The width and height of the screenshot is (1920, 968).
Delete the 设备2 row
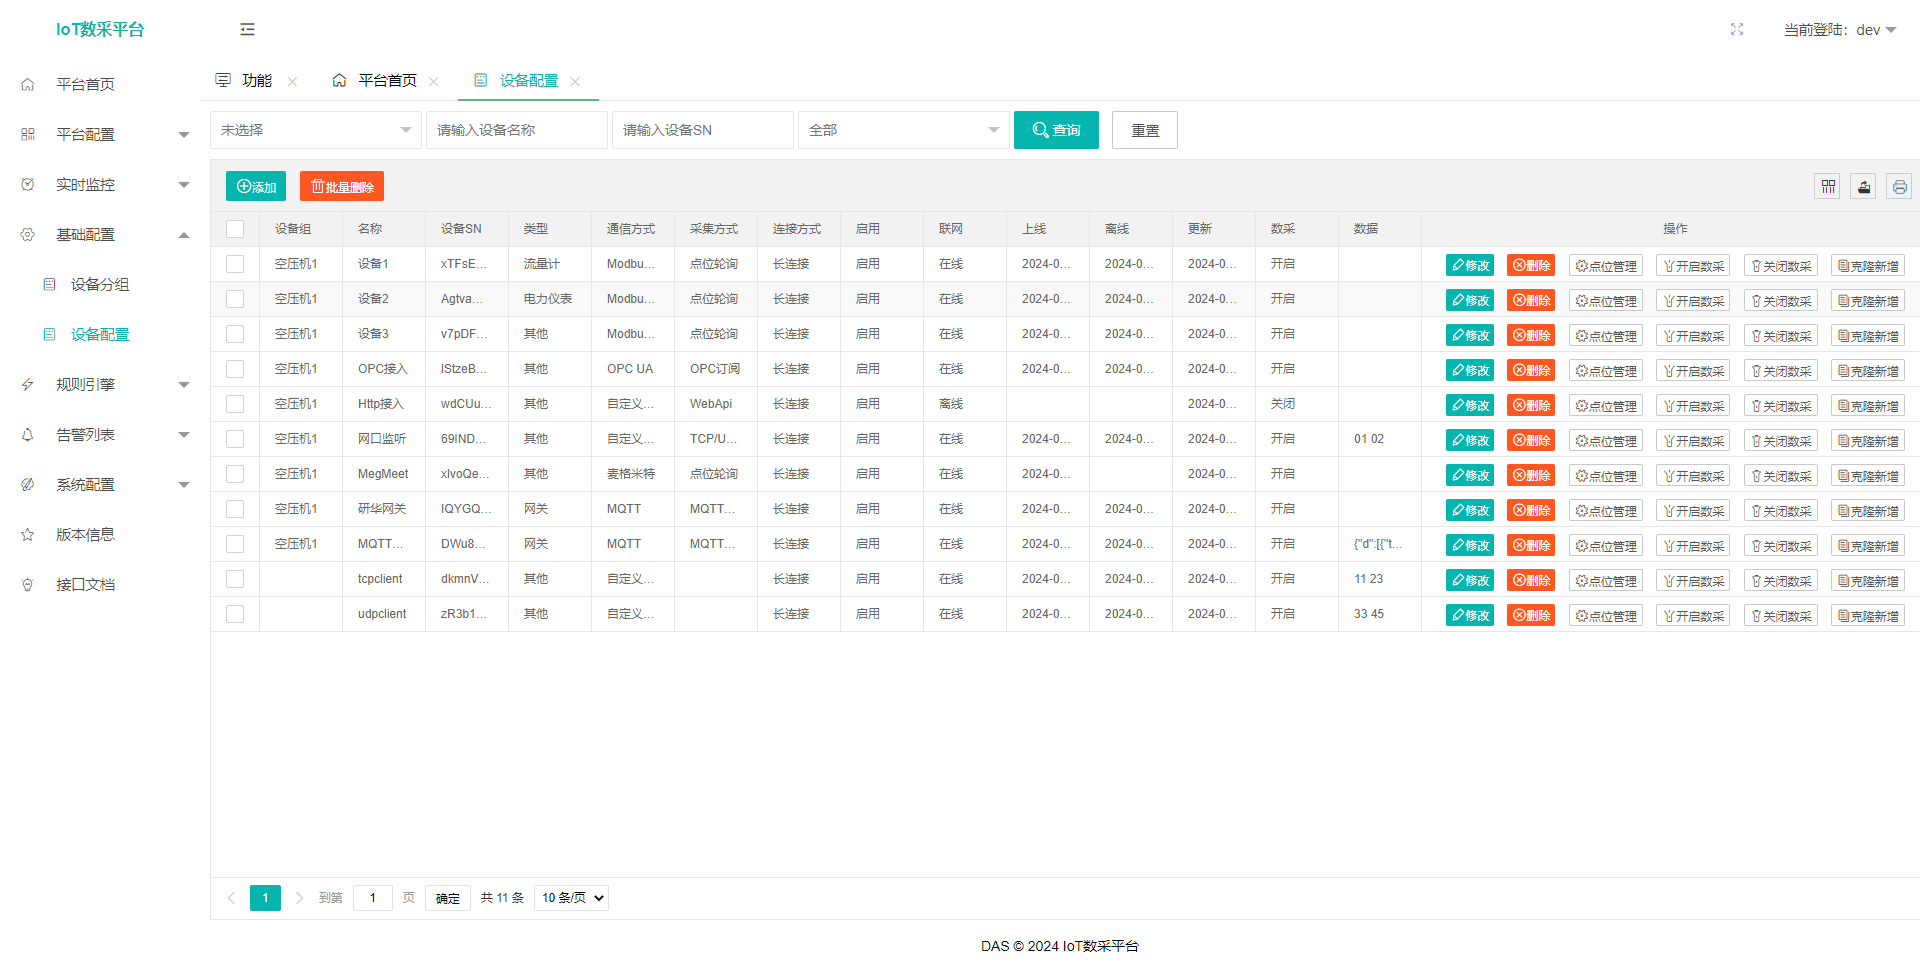click(x=1531, y=300)
